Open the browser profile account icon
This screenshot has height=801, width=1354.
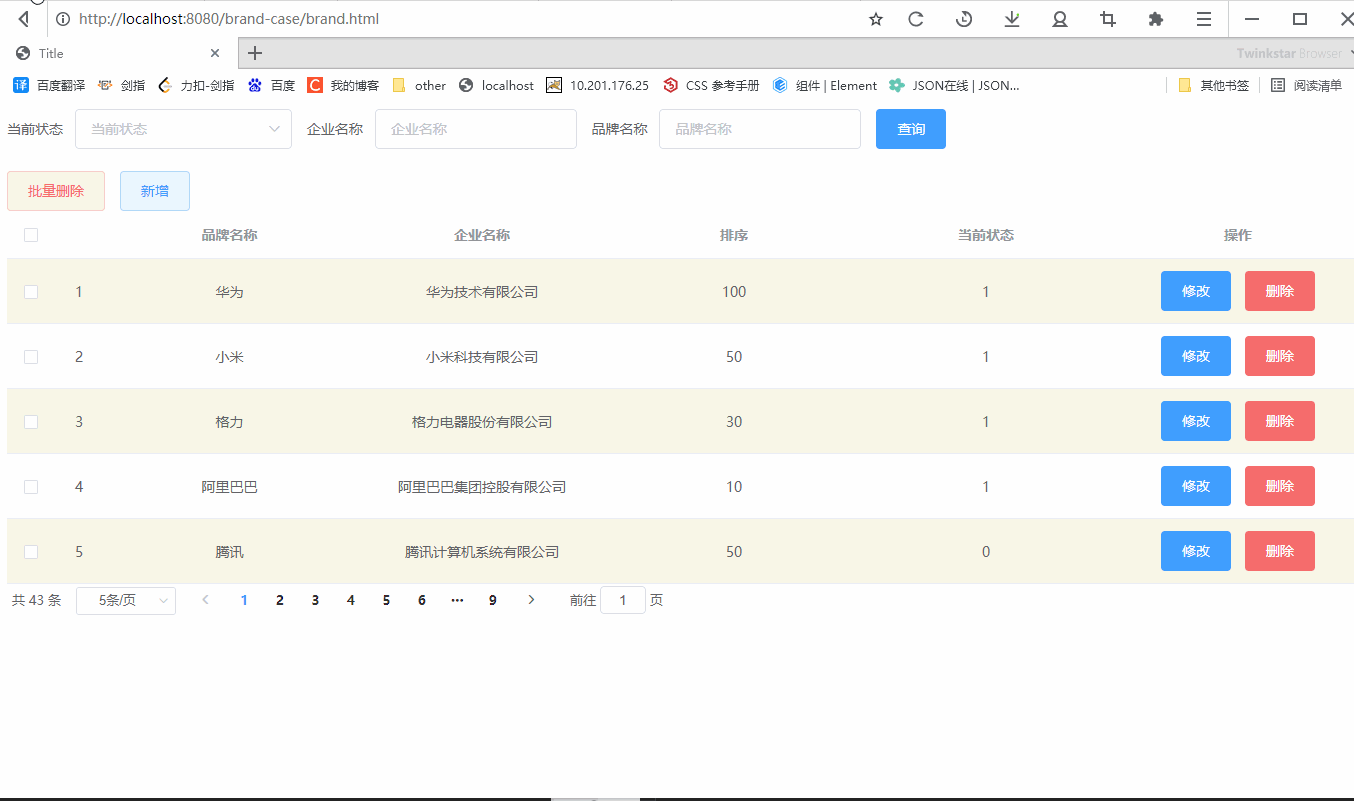1059,18
